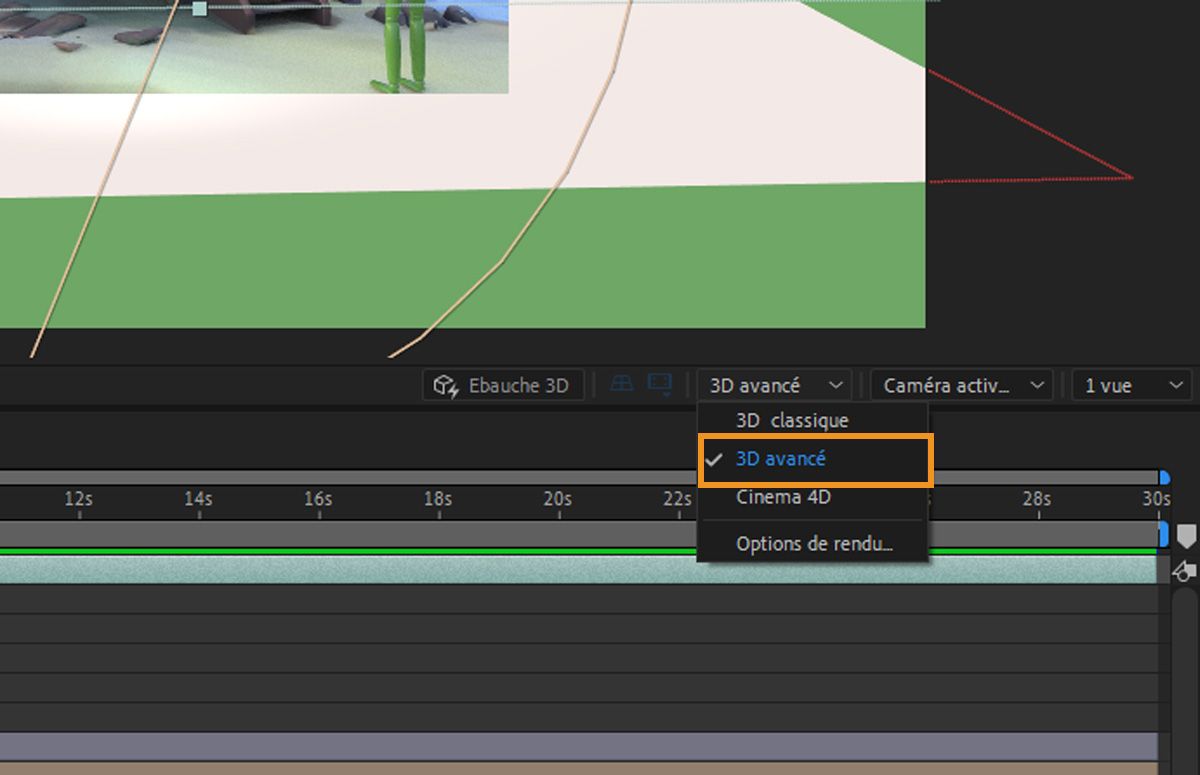Select the teal layer duration bar
The width and height of the screenshot is (1200, 775).
[x=579, y=570]
